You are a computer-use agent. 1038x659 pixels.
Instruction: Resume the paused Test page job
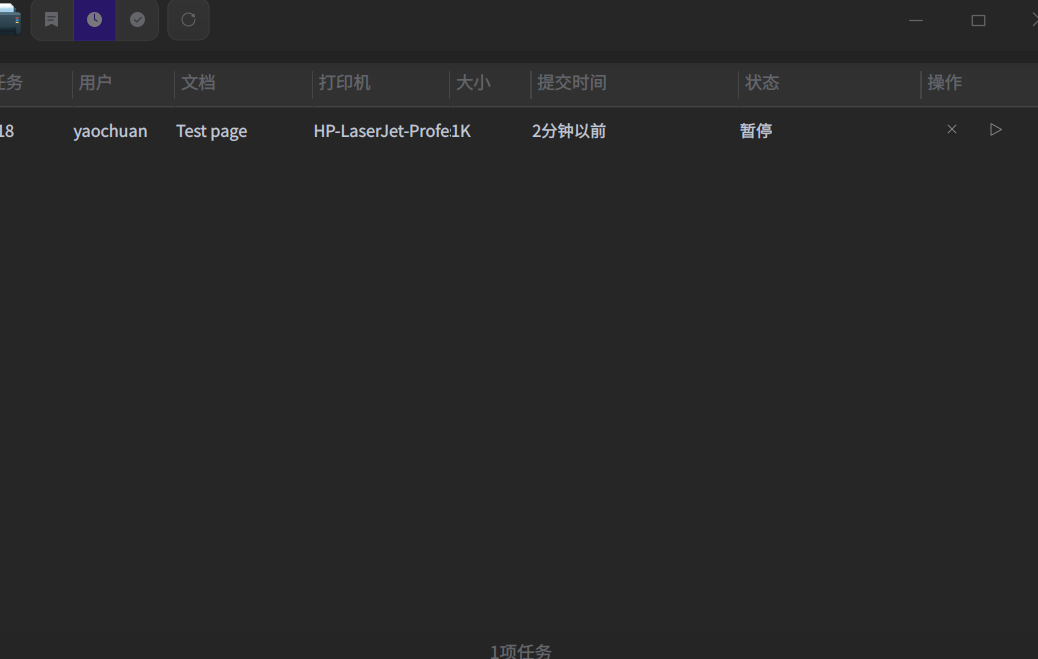996,129
